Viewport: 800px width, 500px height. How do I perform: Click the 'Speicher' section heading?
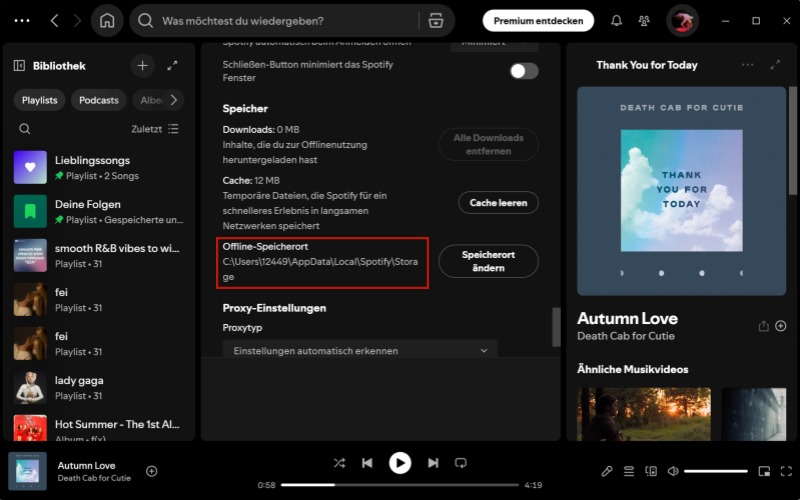245,108
